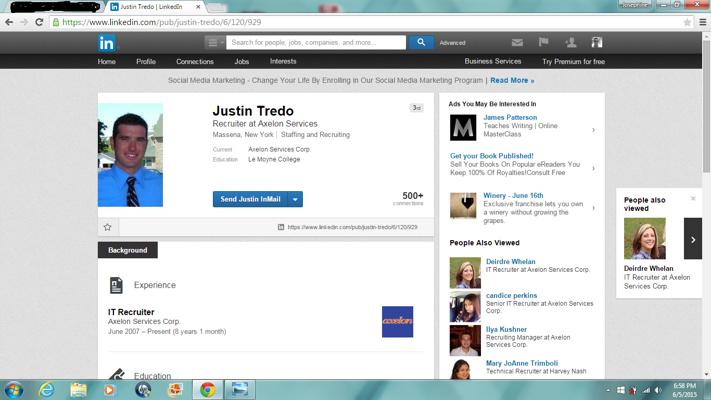Click Justin Tredo's profile photo

(x=130, y=155)
